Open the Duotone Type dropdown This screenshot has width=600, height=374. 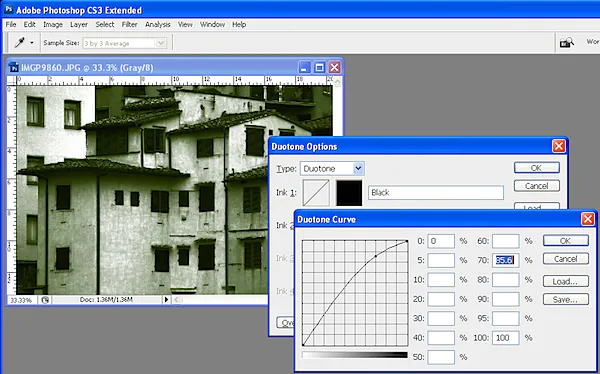click(x=332, y=168)
